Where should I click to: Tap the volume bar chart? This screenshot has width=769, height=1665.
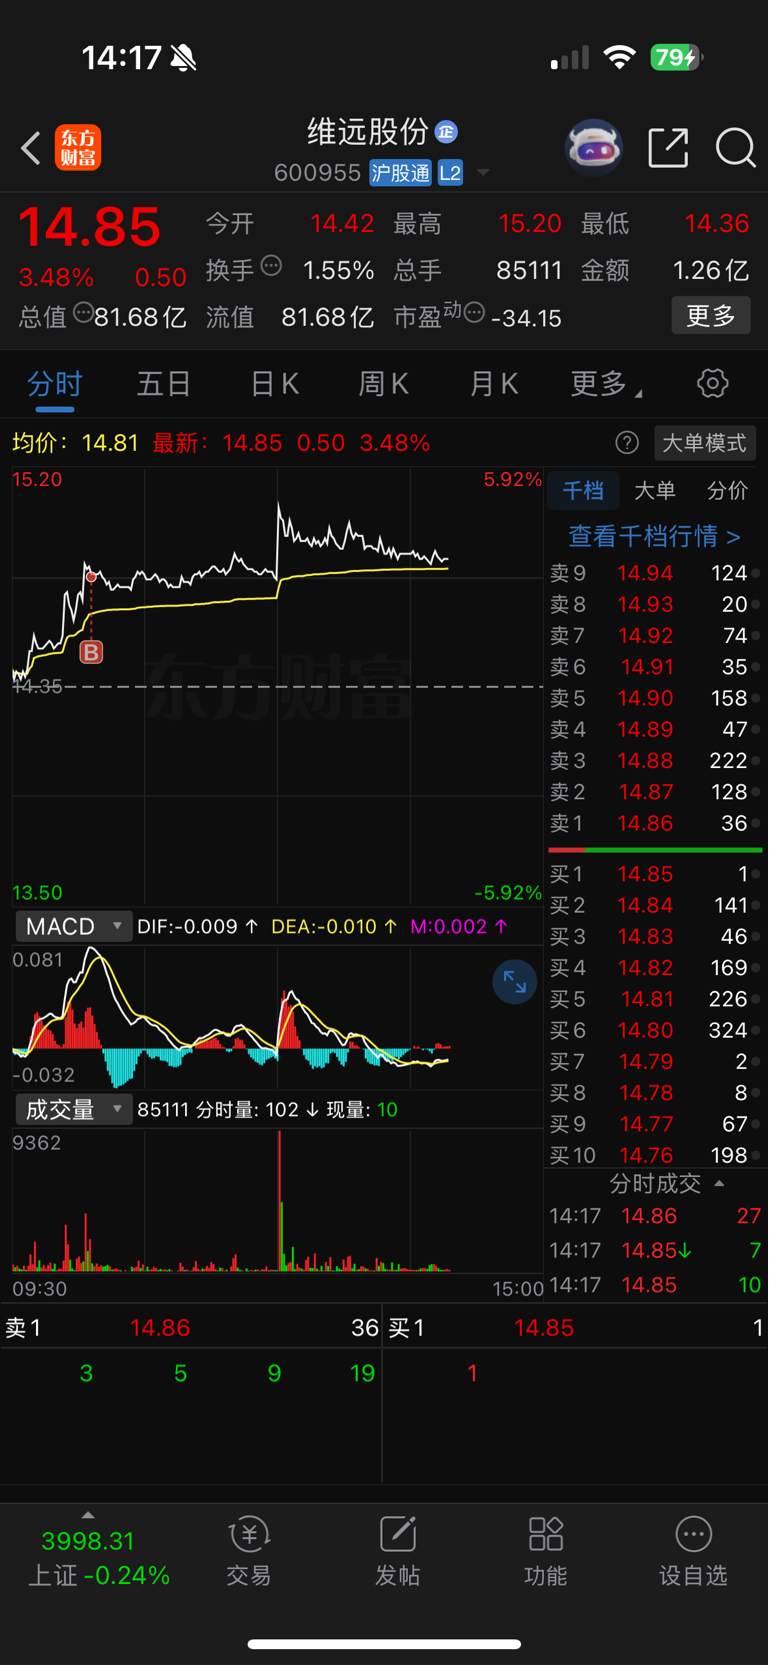pyautogui.click(x=277, y=1200)
